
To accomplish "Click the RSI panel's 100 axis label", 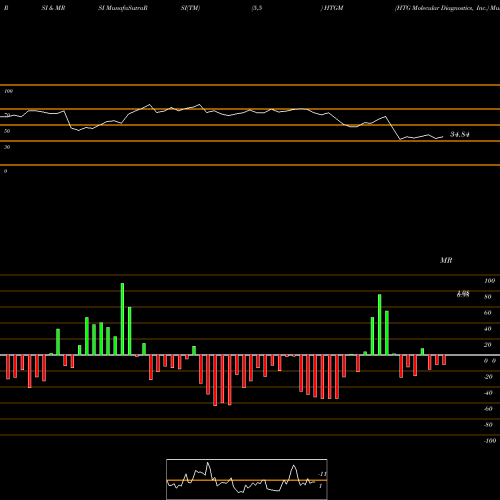I will pos(8,91).
